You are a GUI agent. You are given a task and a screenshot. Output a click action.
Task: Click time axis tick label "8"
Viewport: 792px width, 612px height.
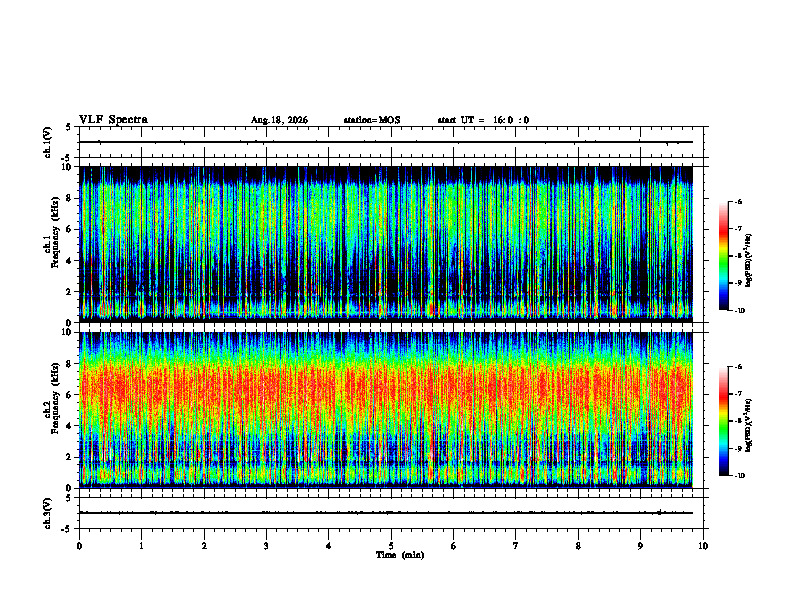(578, 546)
